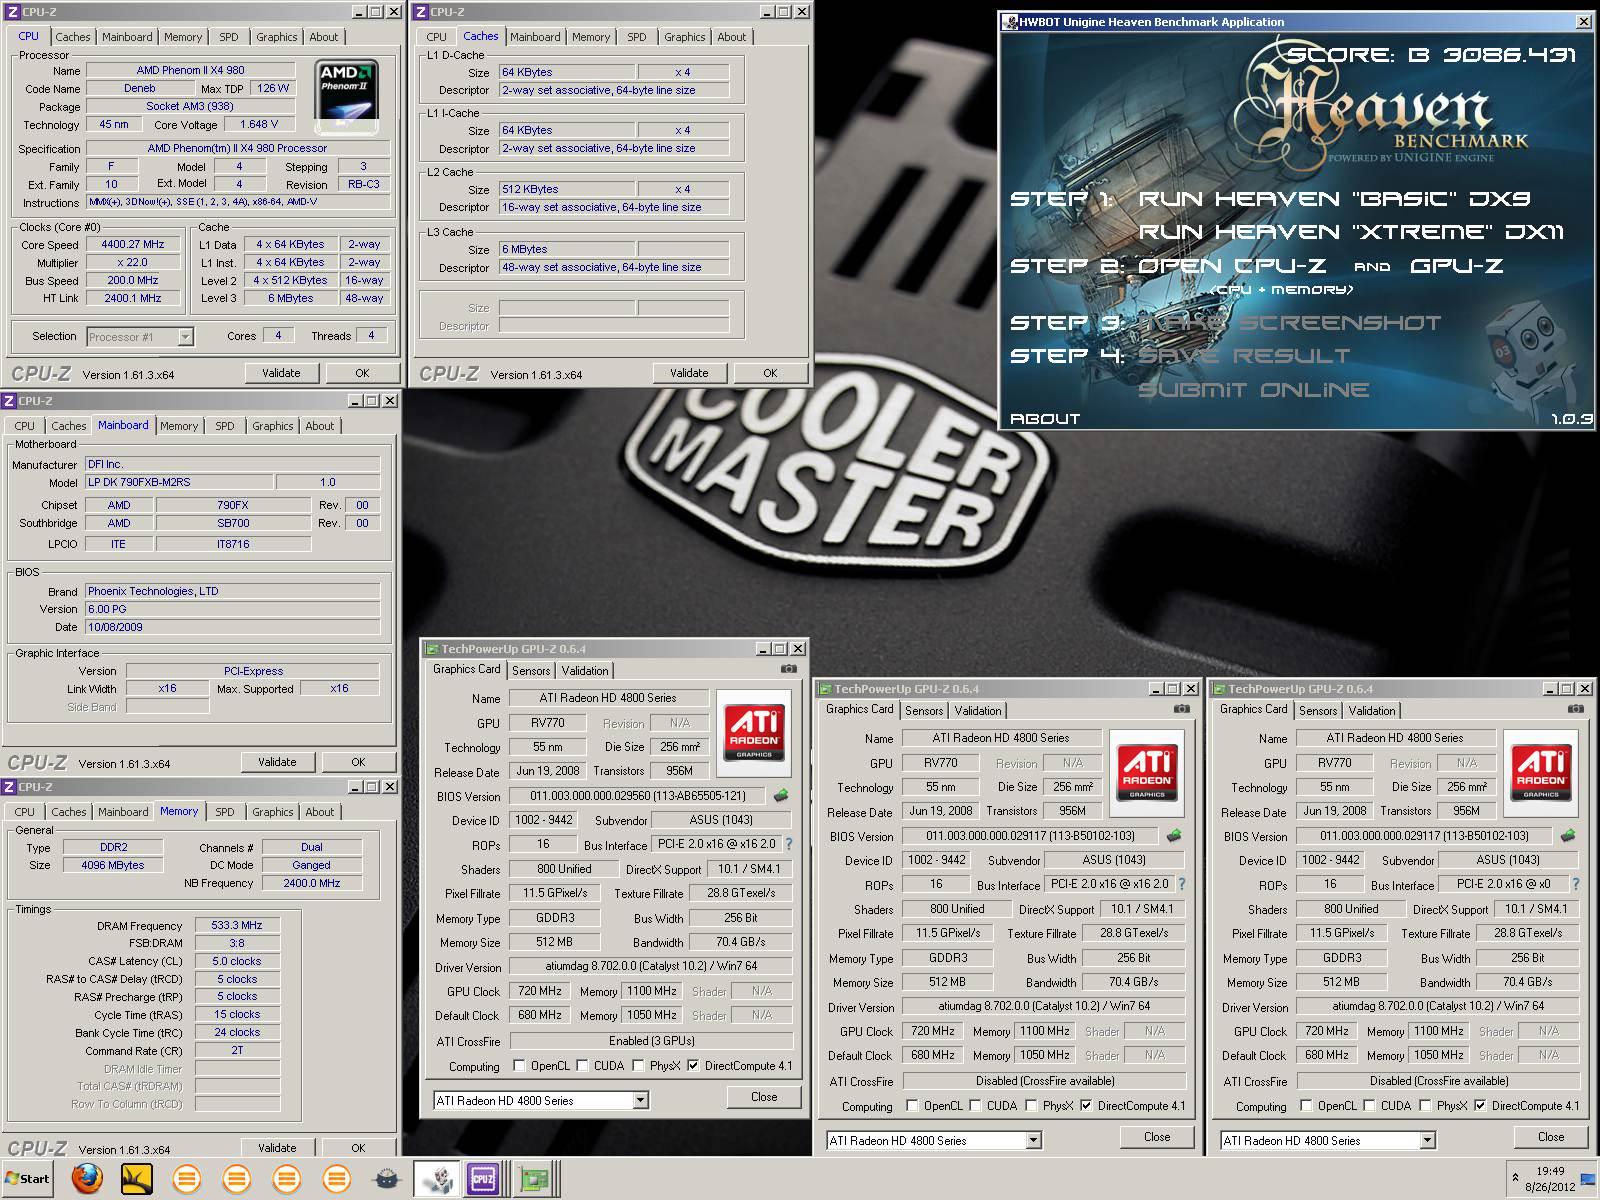
Task: Open Graphics tab in CPU-Z Mainboard window
Action: [273, 426]
